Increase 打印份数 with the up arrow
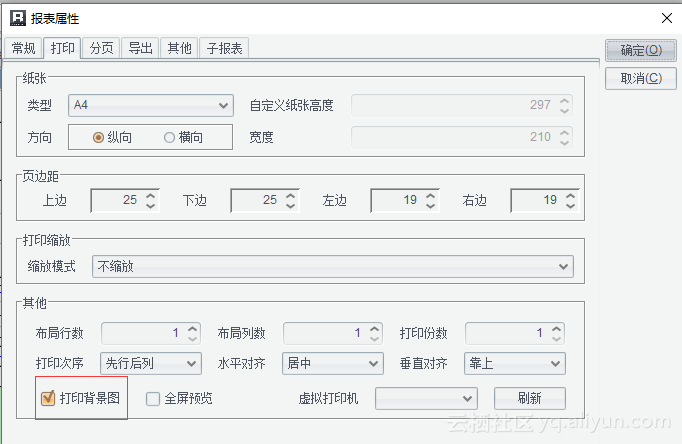This screenshot has height=444, width=682. (556, 329)
